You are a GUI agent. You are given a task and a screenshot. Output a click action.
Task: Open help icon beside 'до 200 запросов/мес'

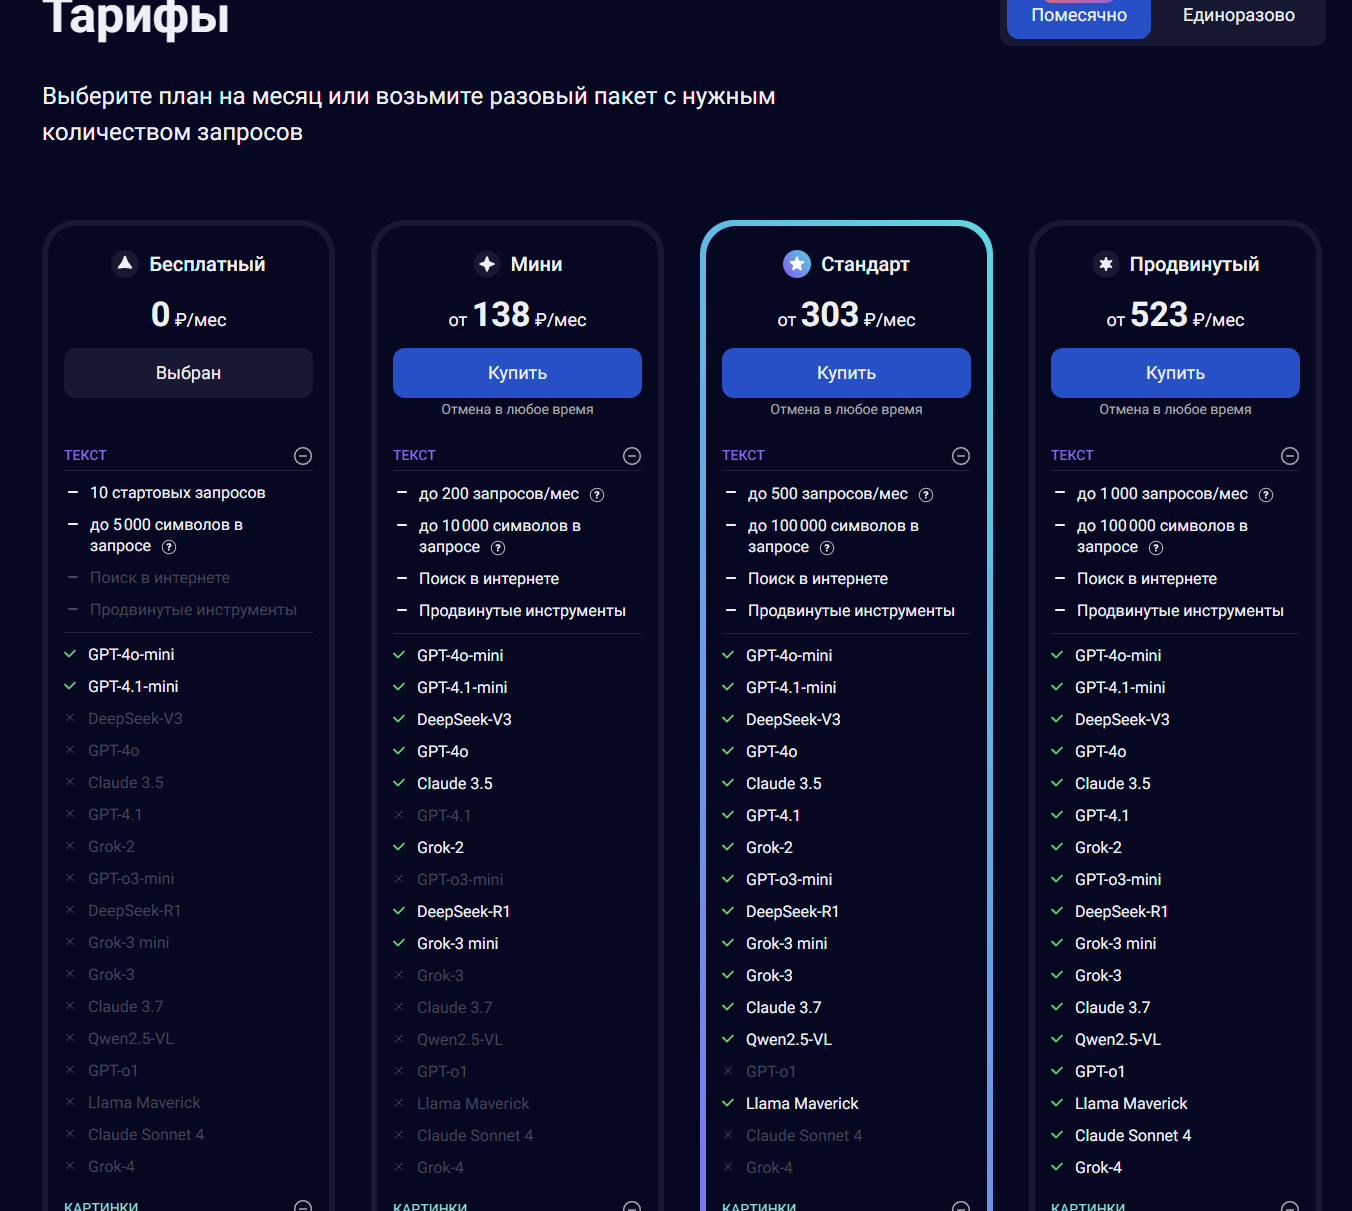pos(597,495)
